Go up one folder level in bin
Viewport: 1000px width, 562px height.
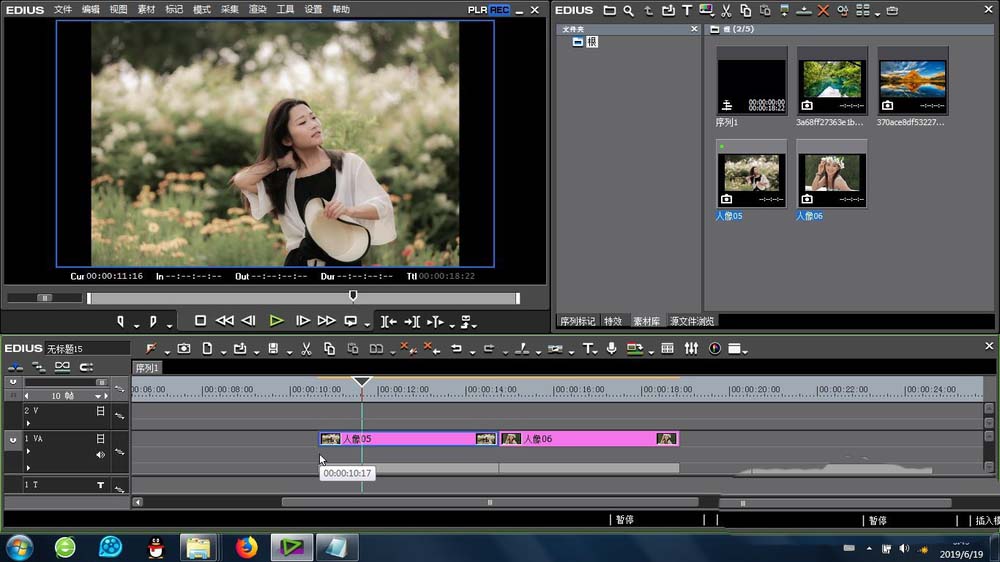648,10
